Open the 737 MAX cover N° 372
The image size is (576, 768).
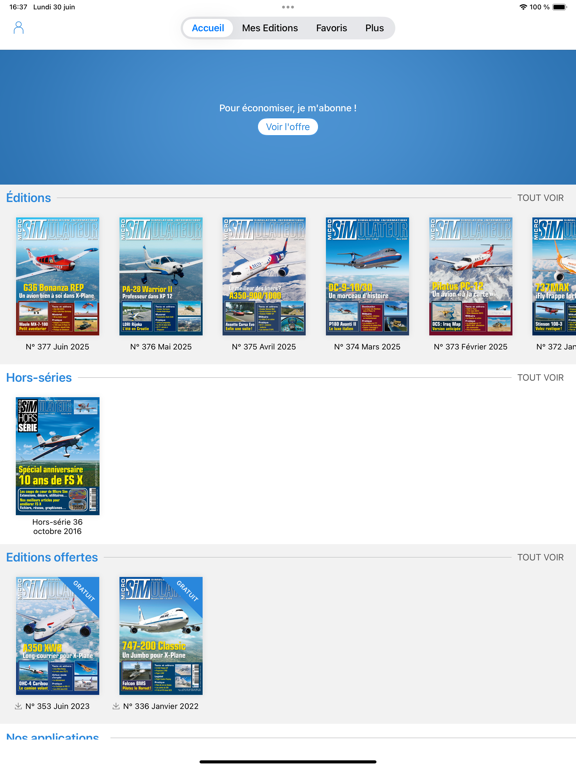pos(554,276)
